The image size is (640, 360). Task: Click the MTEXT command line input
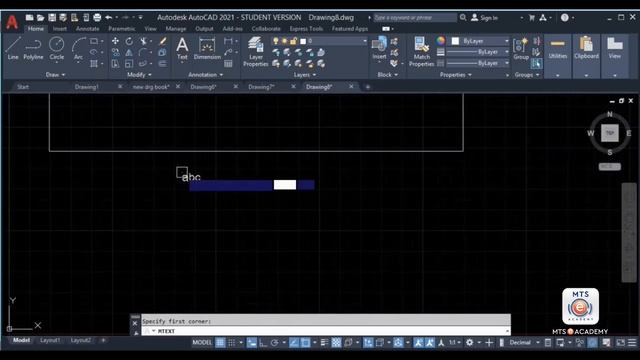[x=326, y=331]
